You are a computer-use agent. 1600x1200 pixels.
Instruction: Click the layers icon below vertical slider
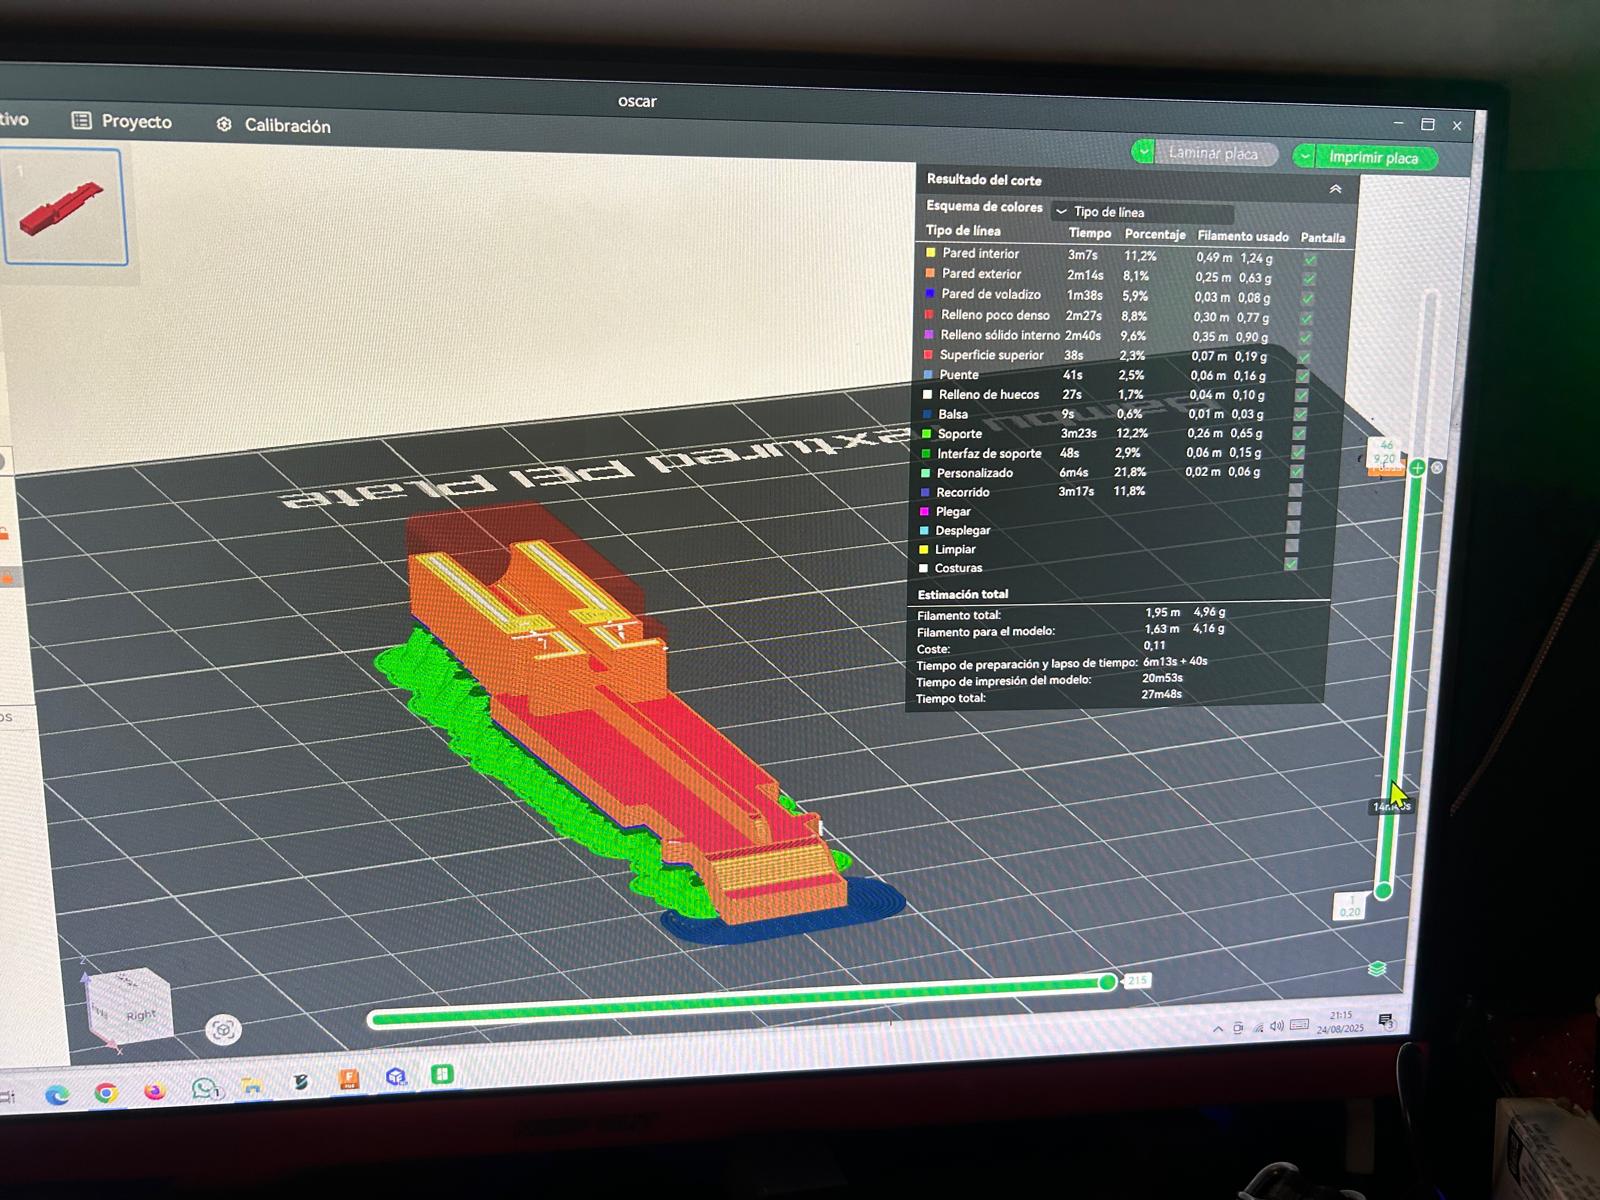1377,969
